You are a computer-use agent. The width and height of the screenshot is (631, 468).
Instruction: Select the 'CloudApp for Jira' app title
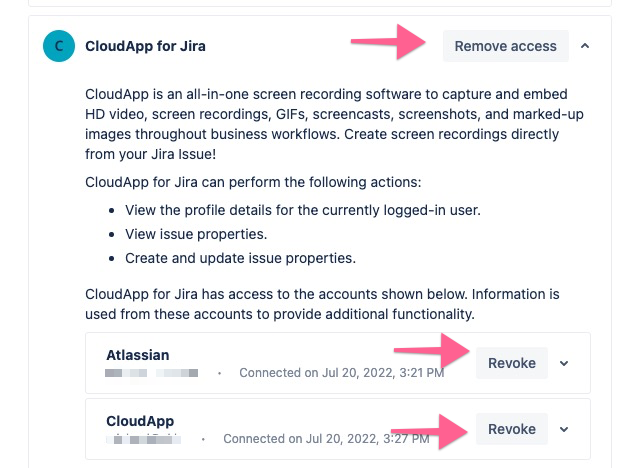[x=145, y=46]
